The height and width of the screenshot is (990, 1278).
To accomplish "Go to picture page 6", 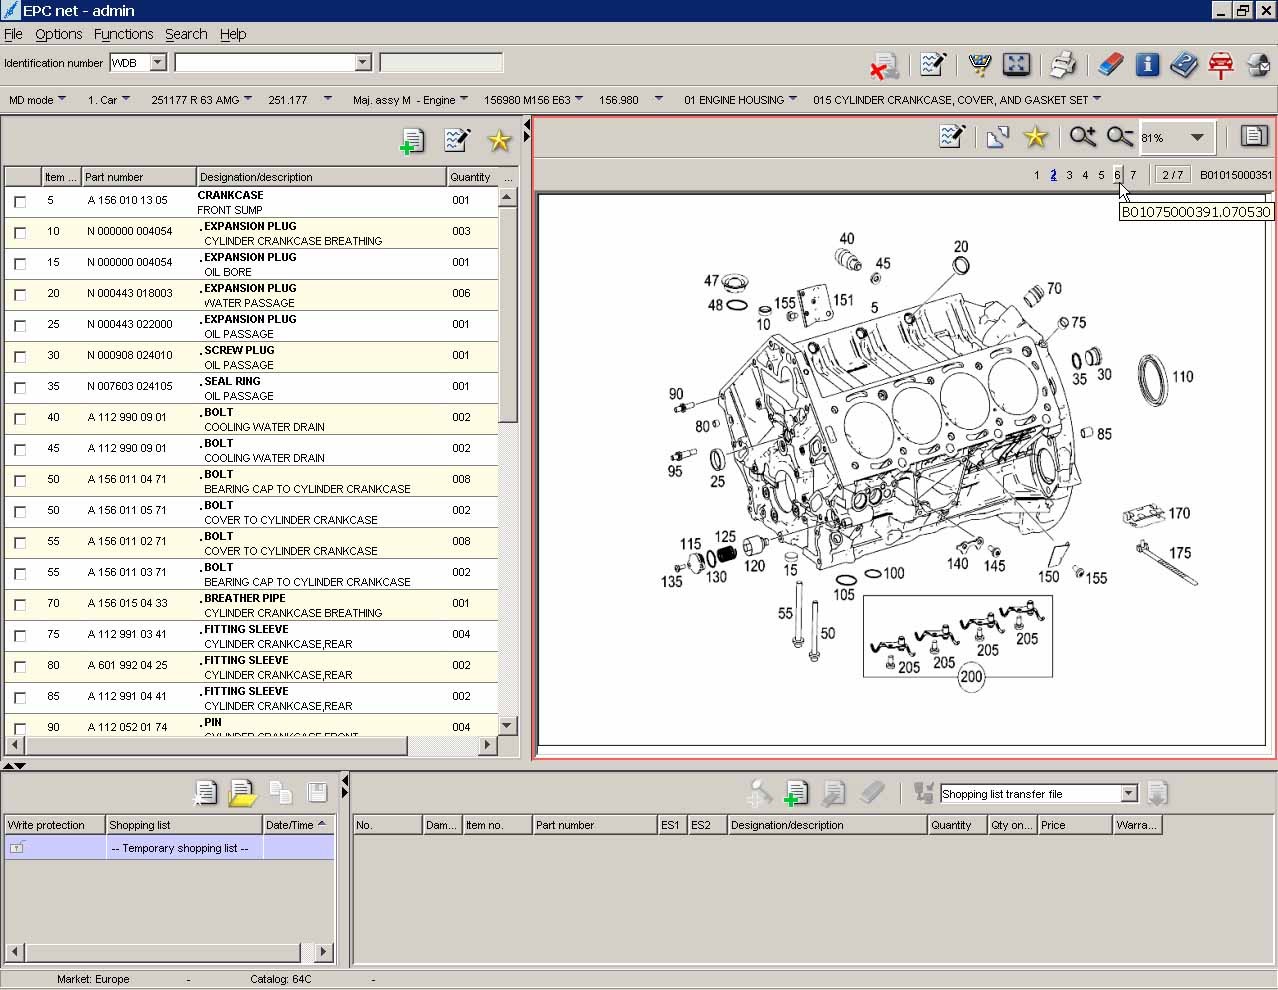I will click(x=1117, y=175).
